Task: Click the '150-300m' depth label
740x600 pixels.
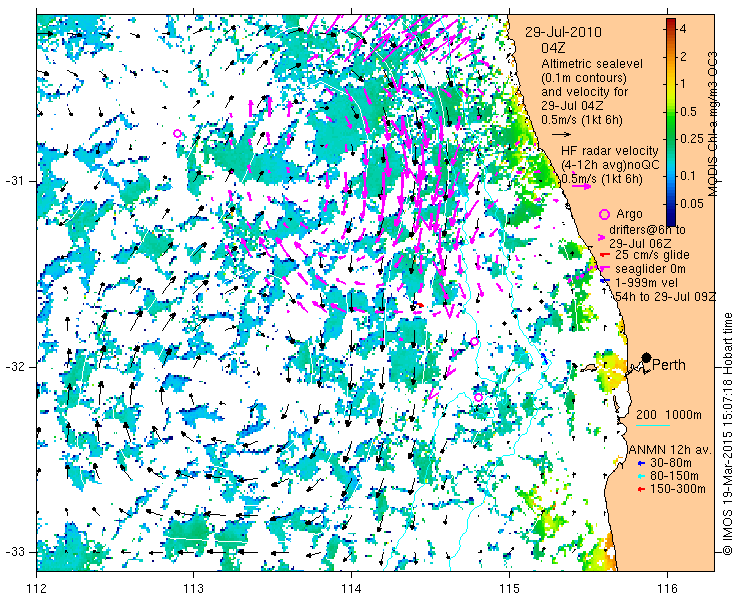Action: (678, 490)
